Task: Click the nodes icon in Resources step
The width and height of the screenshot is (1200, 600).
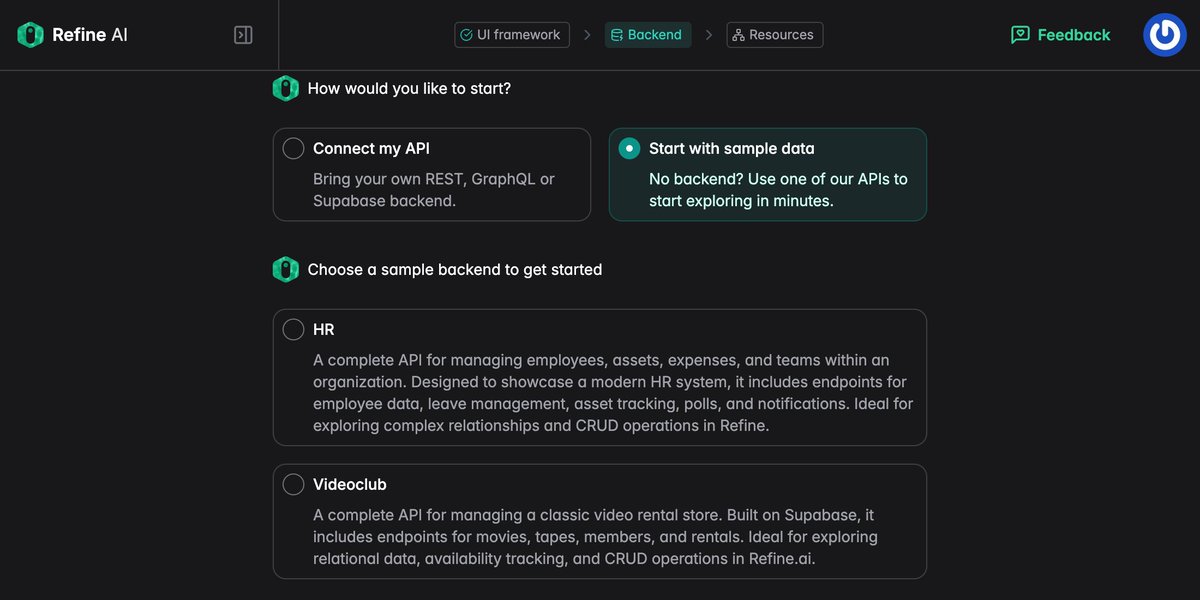Action: pos(738,35)
